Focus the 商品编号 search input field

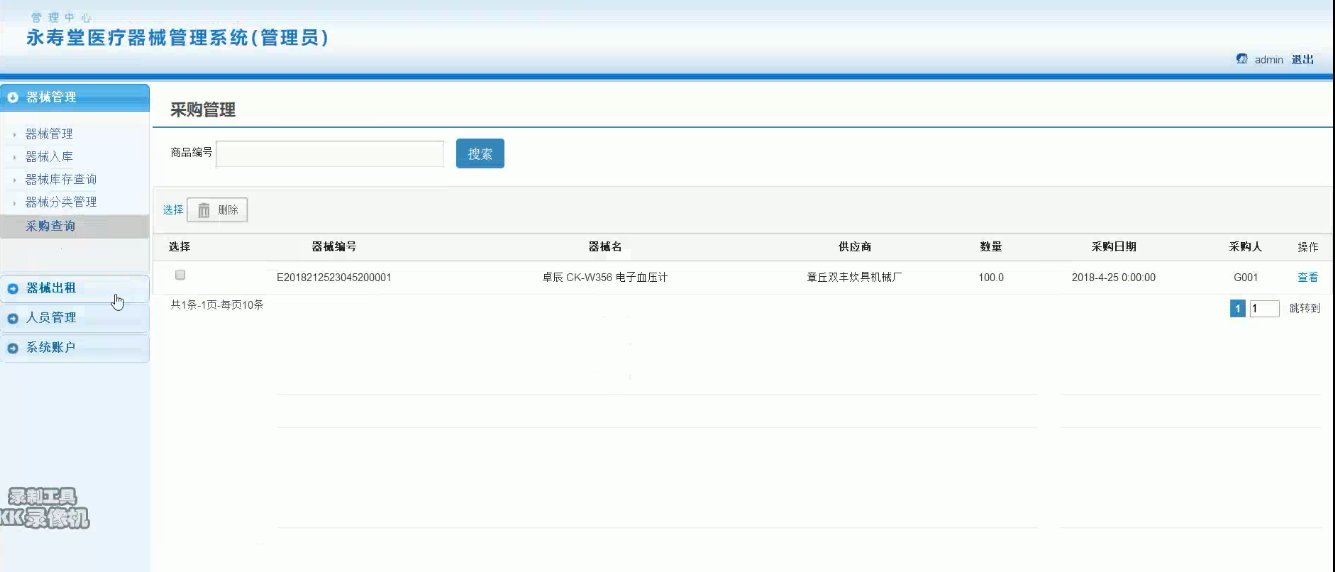pos(330,153)
